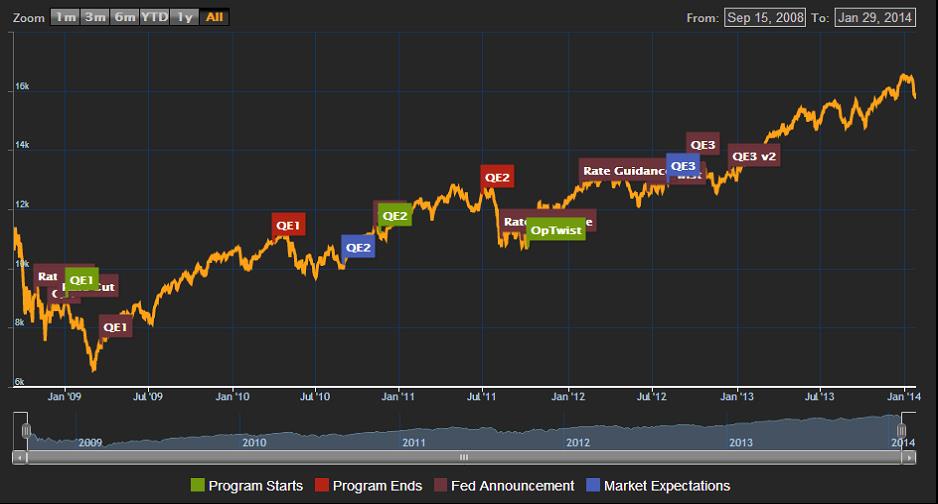Click the scrollbar thumb grip in the navigator
This screenshot has width=938, height=504.
click(464, 457)
